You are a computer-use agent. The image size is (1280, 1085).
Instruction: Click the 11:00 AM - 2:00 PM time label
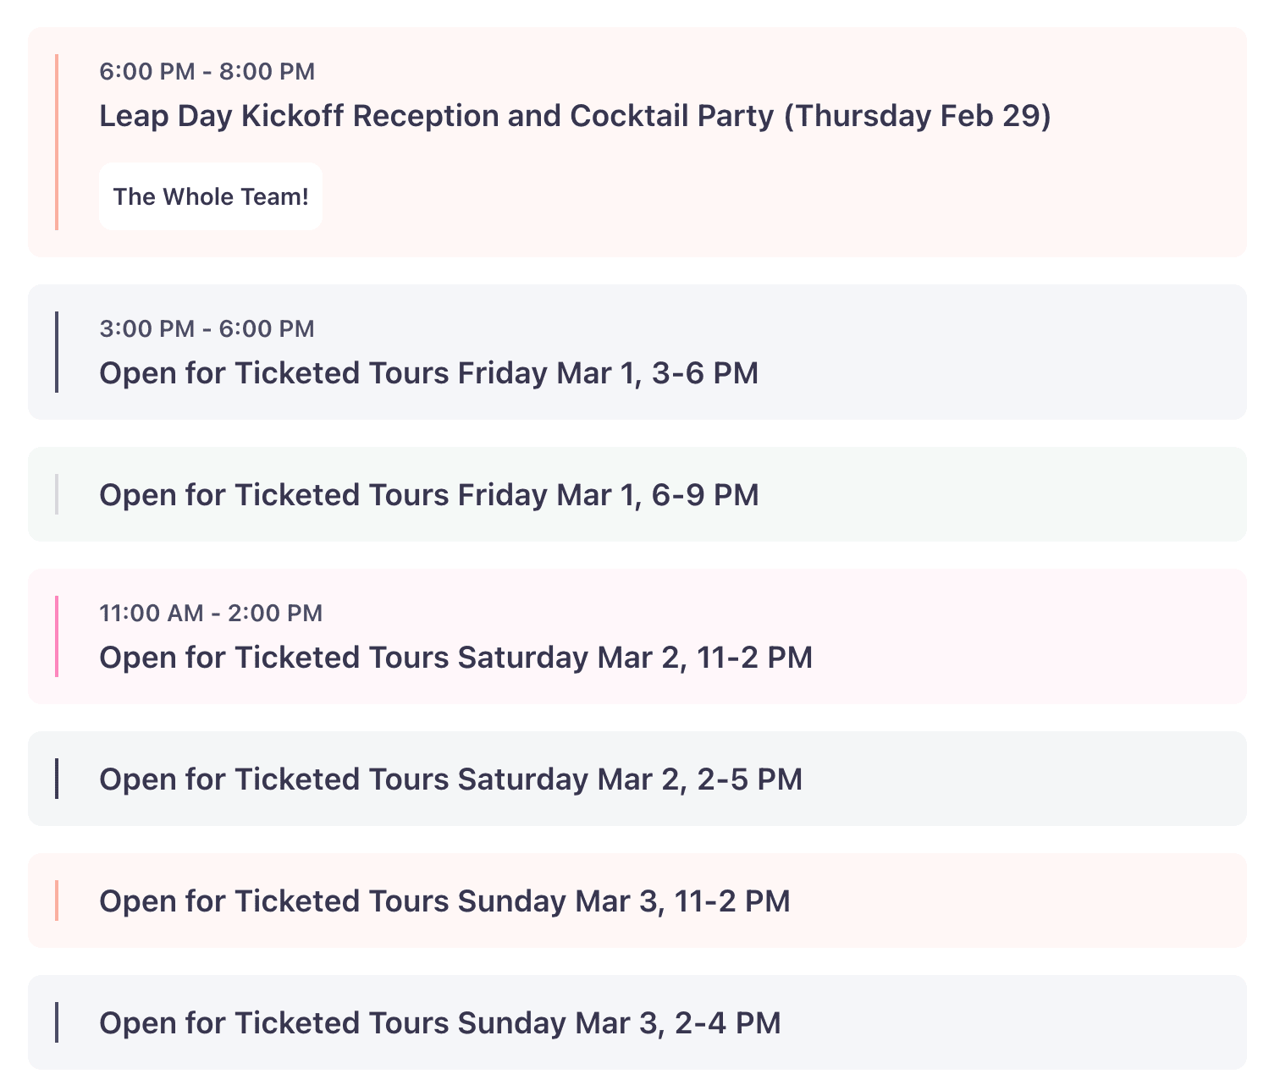click(211, 613)
